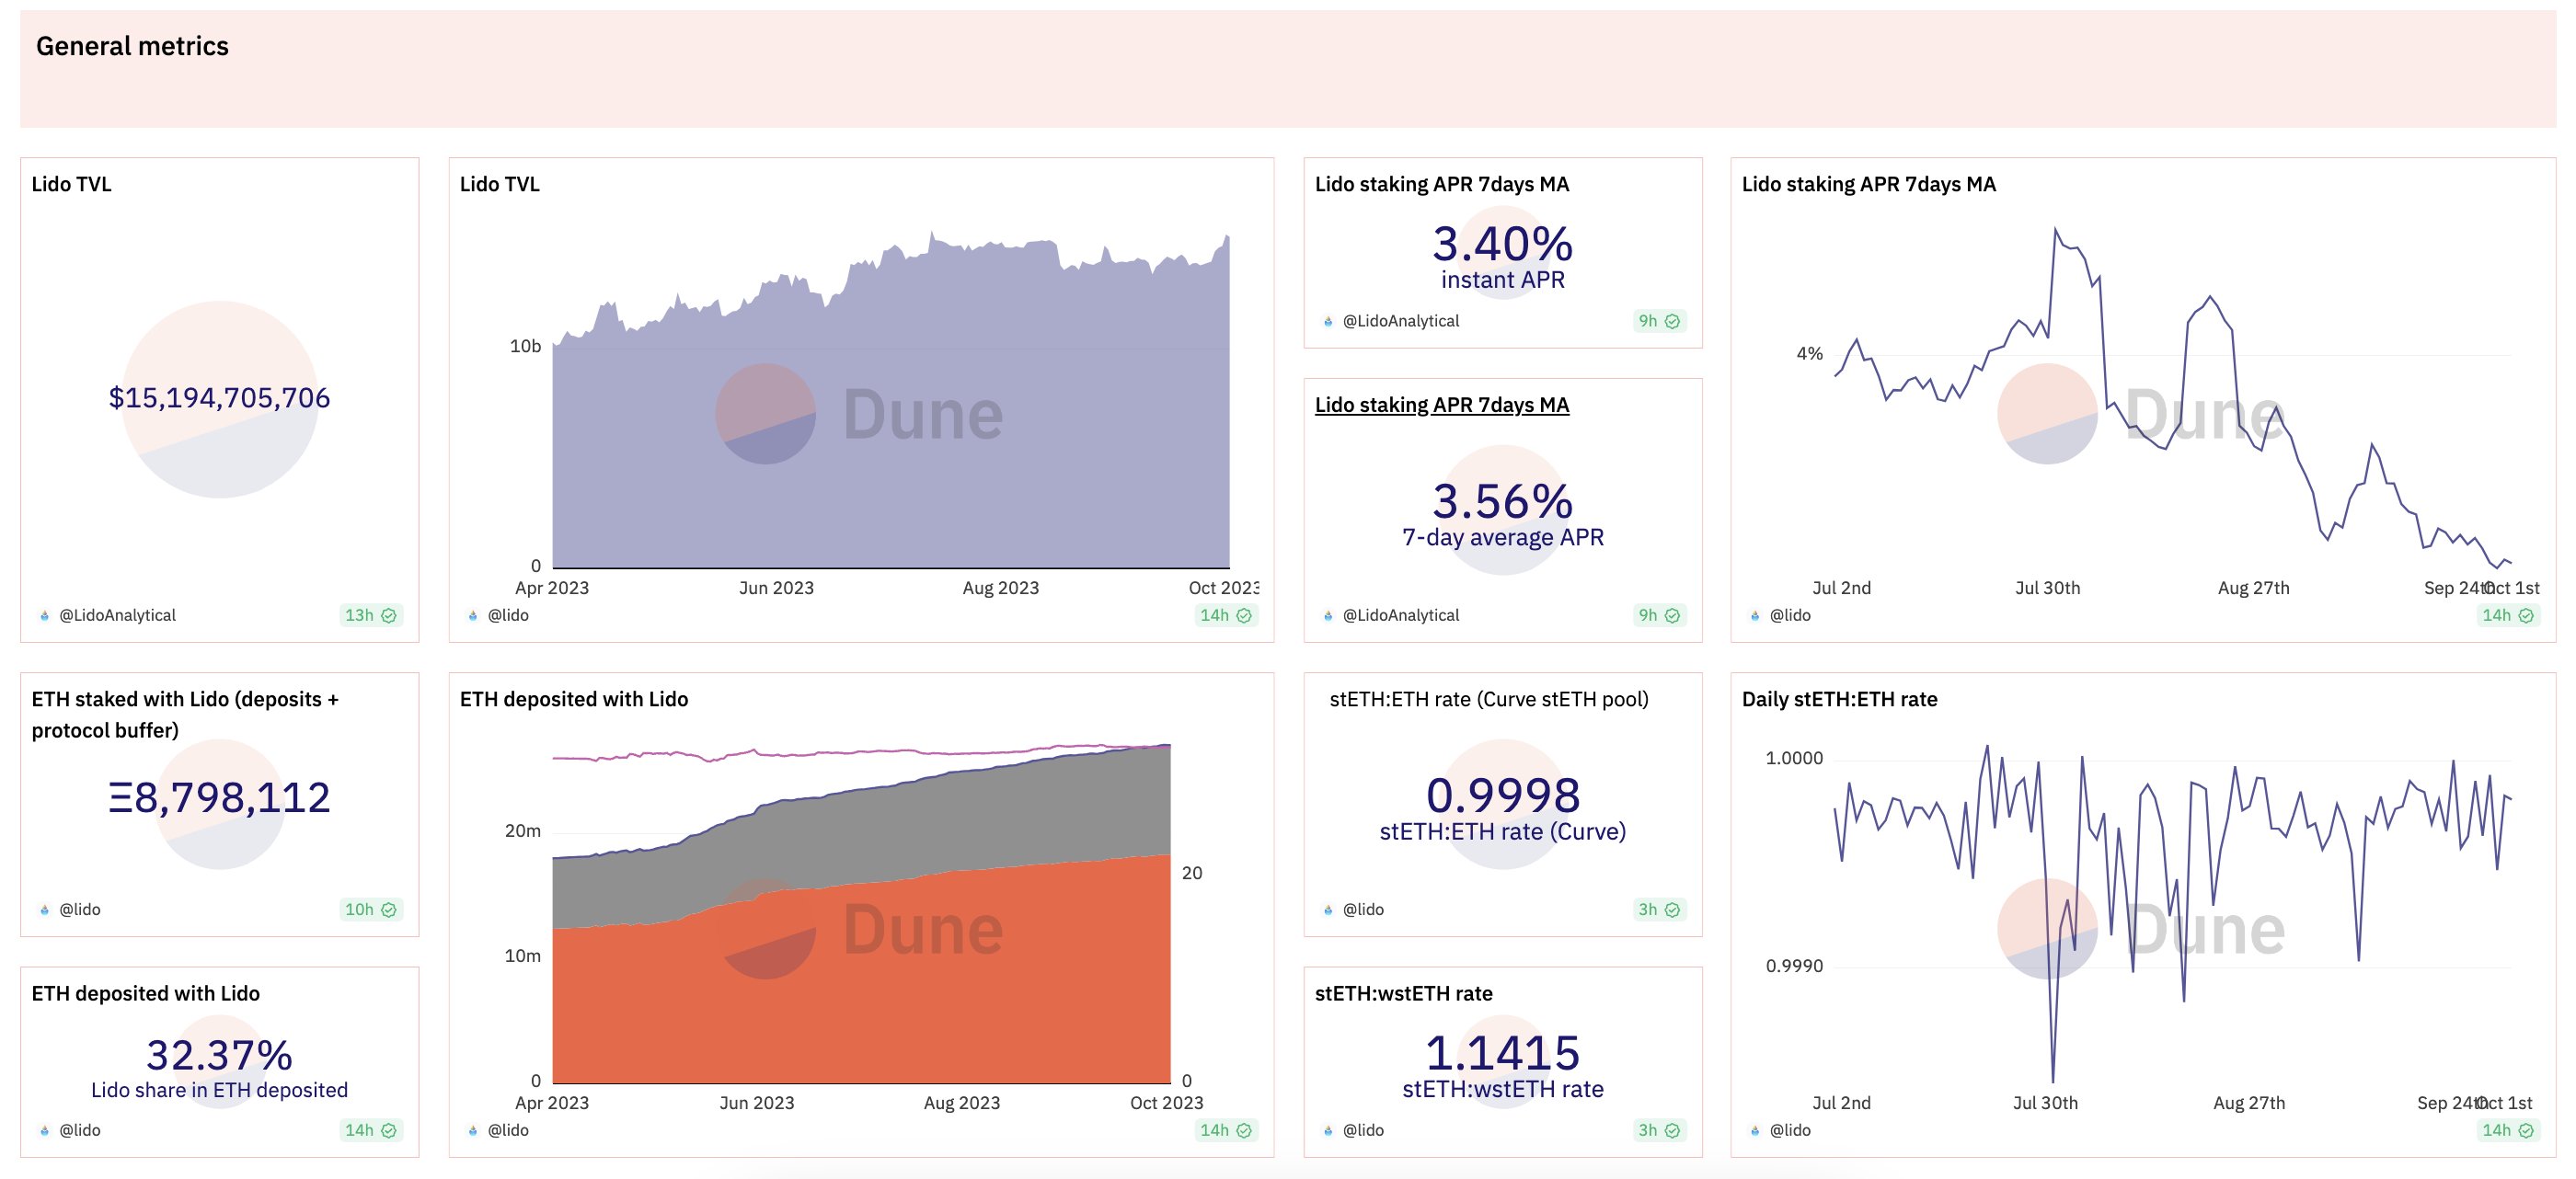Viewport: 2576px width, 1179px height.
Task: Open @LidoAnalytical author link under the TVL counter
Action: coord(117,615)
